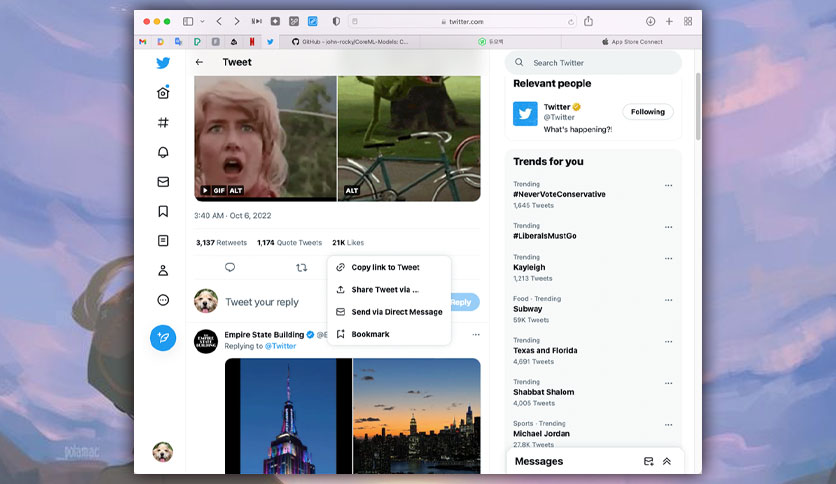
Task: Click the Twitter bird logo in sidebar
Action: pyautogui.click(x=163, y=63)
